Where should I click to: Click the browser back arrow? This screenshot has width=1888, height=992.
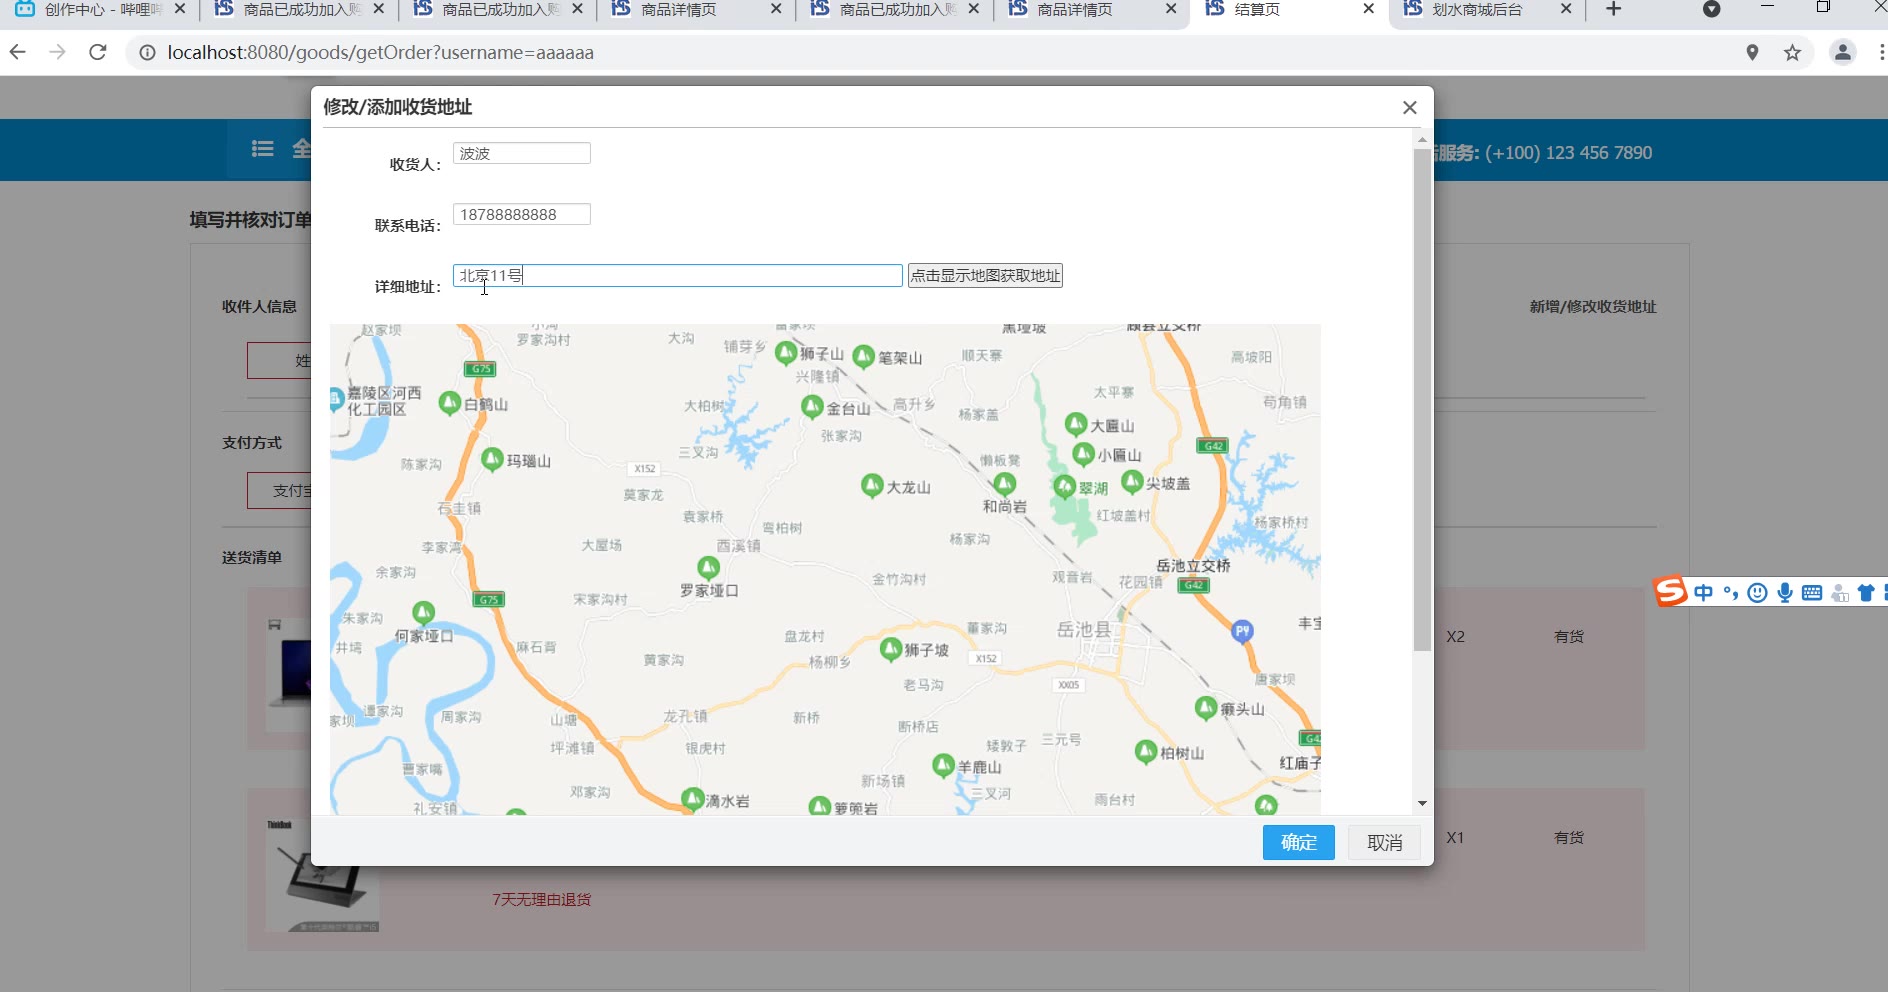click(18, 52)
